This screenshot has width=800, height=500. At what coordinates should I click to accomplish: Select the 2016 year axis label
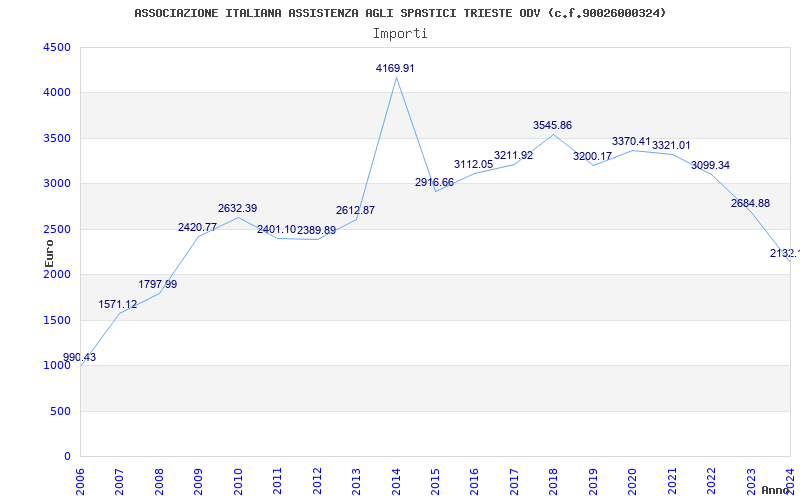pyautogui.click(x=475, y=482)
